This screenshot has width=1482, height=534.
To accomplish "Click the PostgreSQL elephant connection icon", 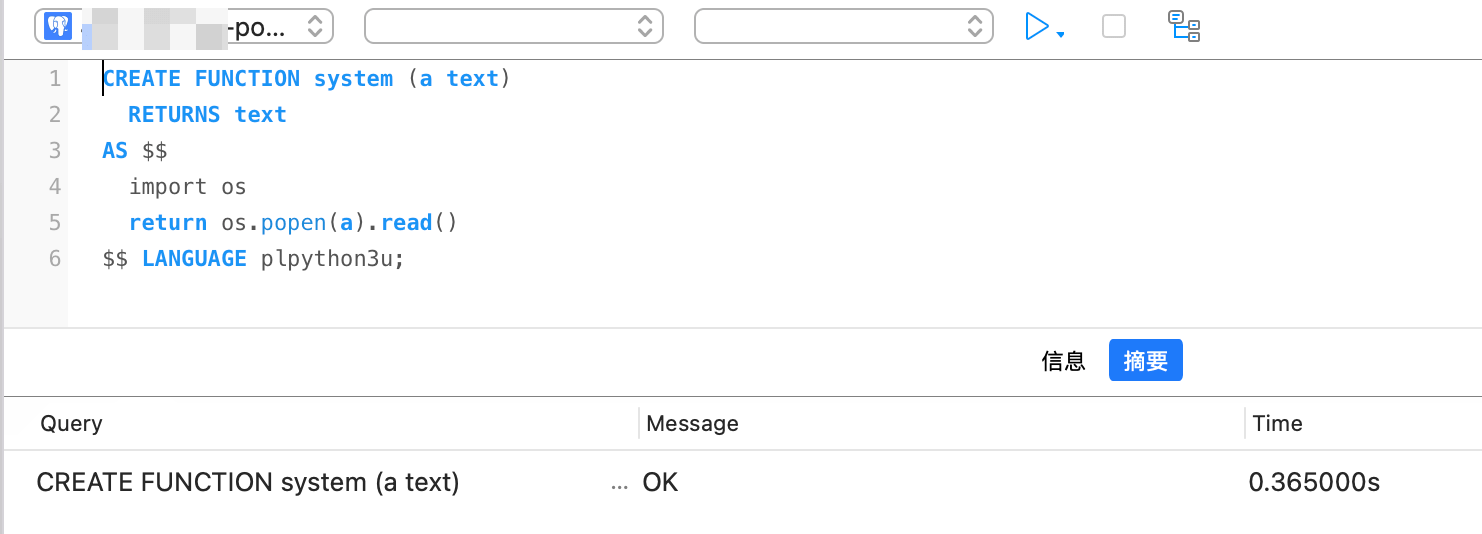I will [x=58, y=26].
